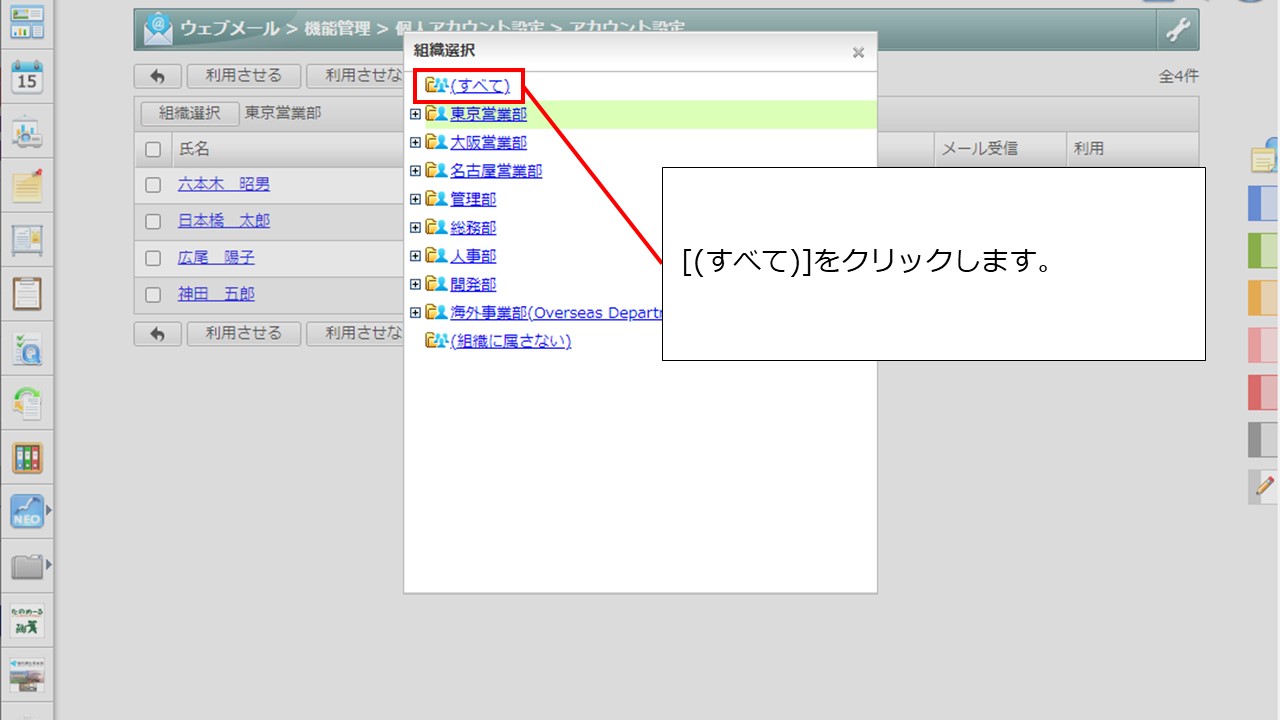Click the (すべて) organization link
Screen dimensions: 1280x720
[479, 86]
